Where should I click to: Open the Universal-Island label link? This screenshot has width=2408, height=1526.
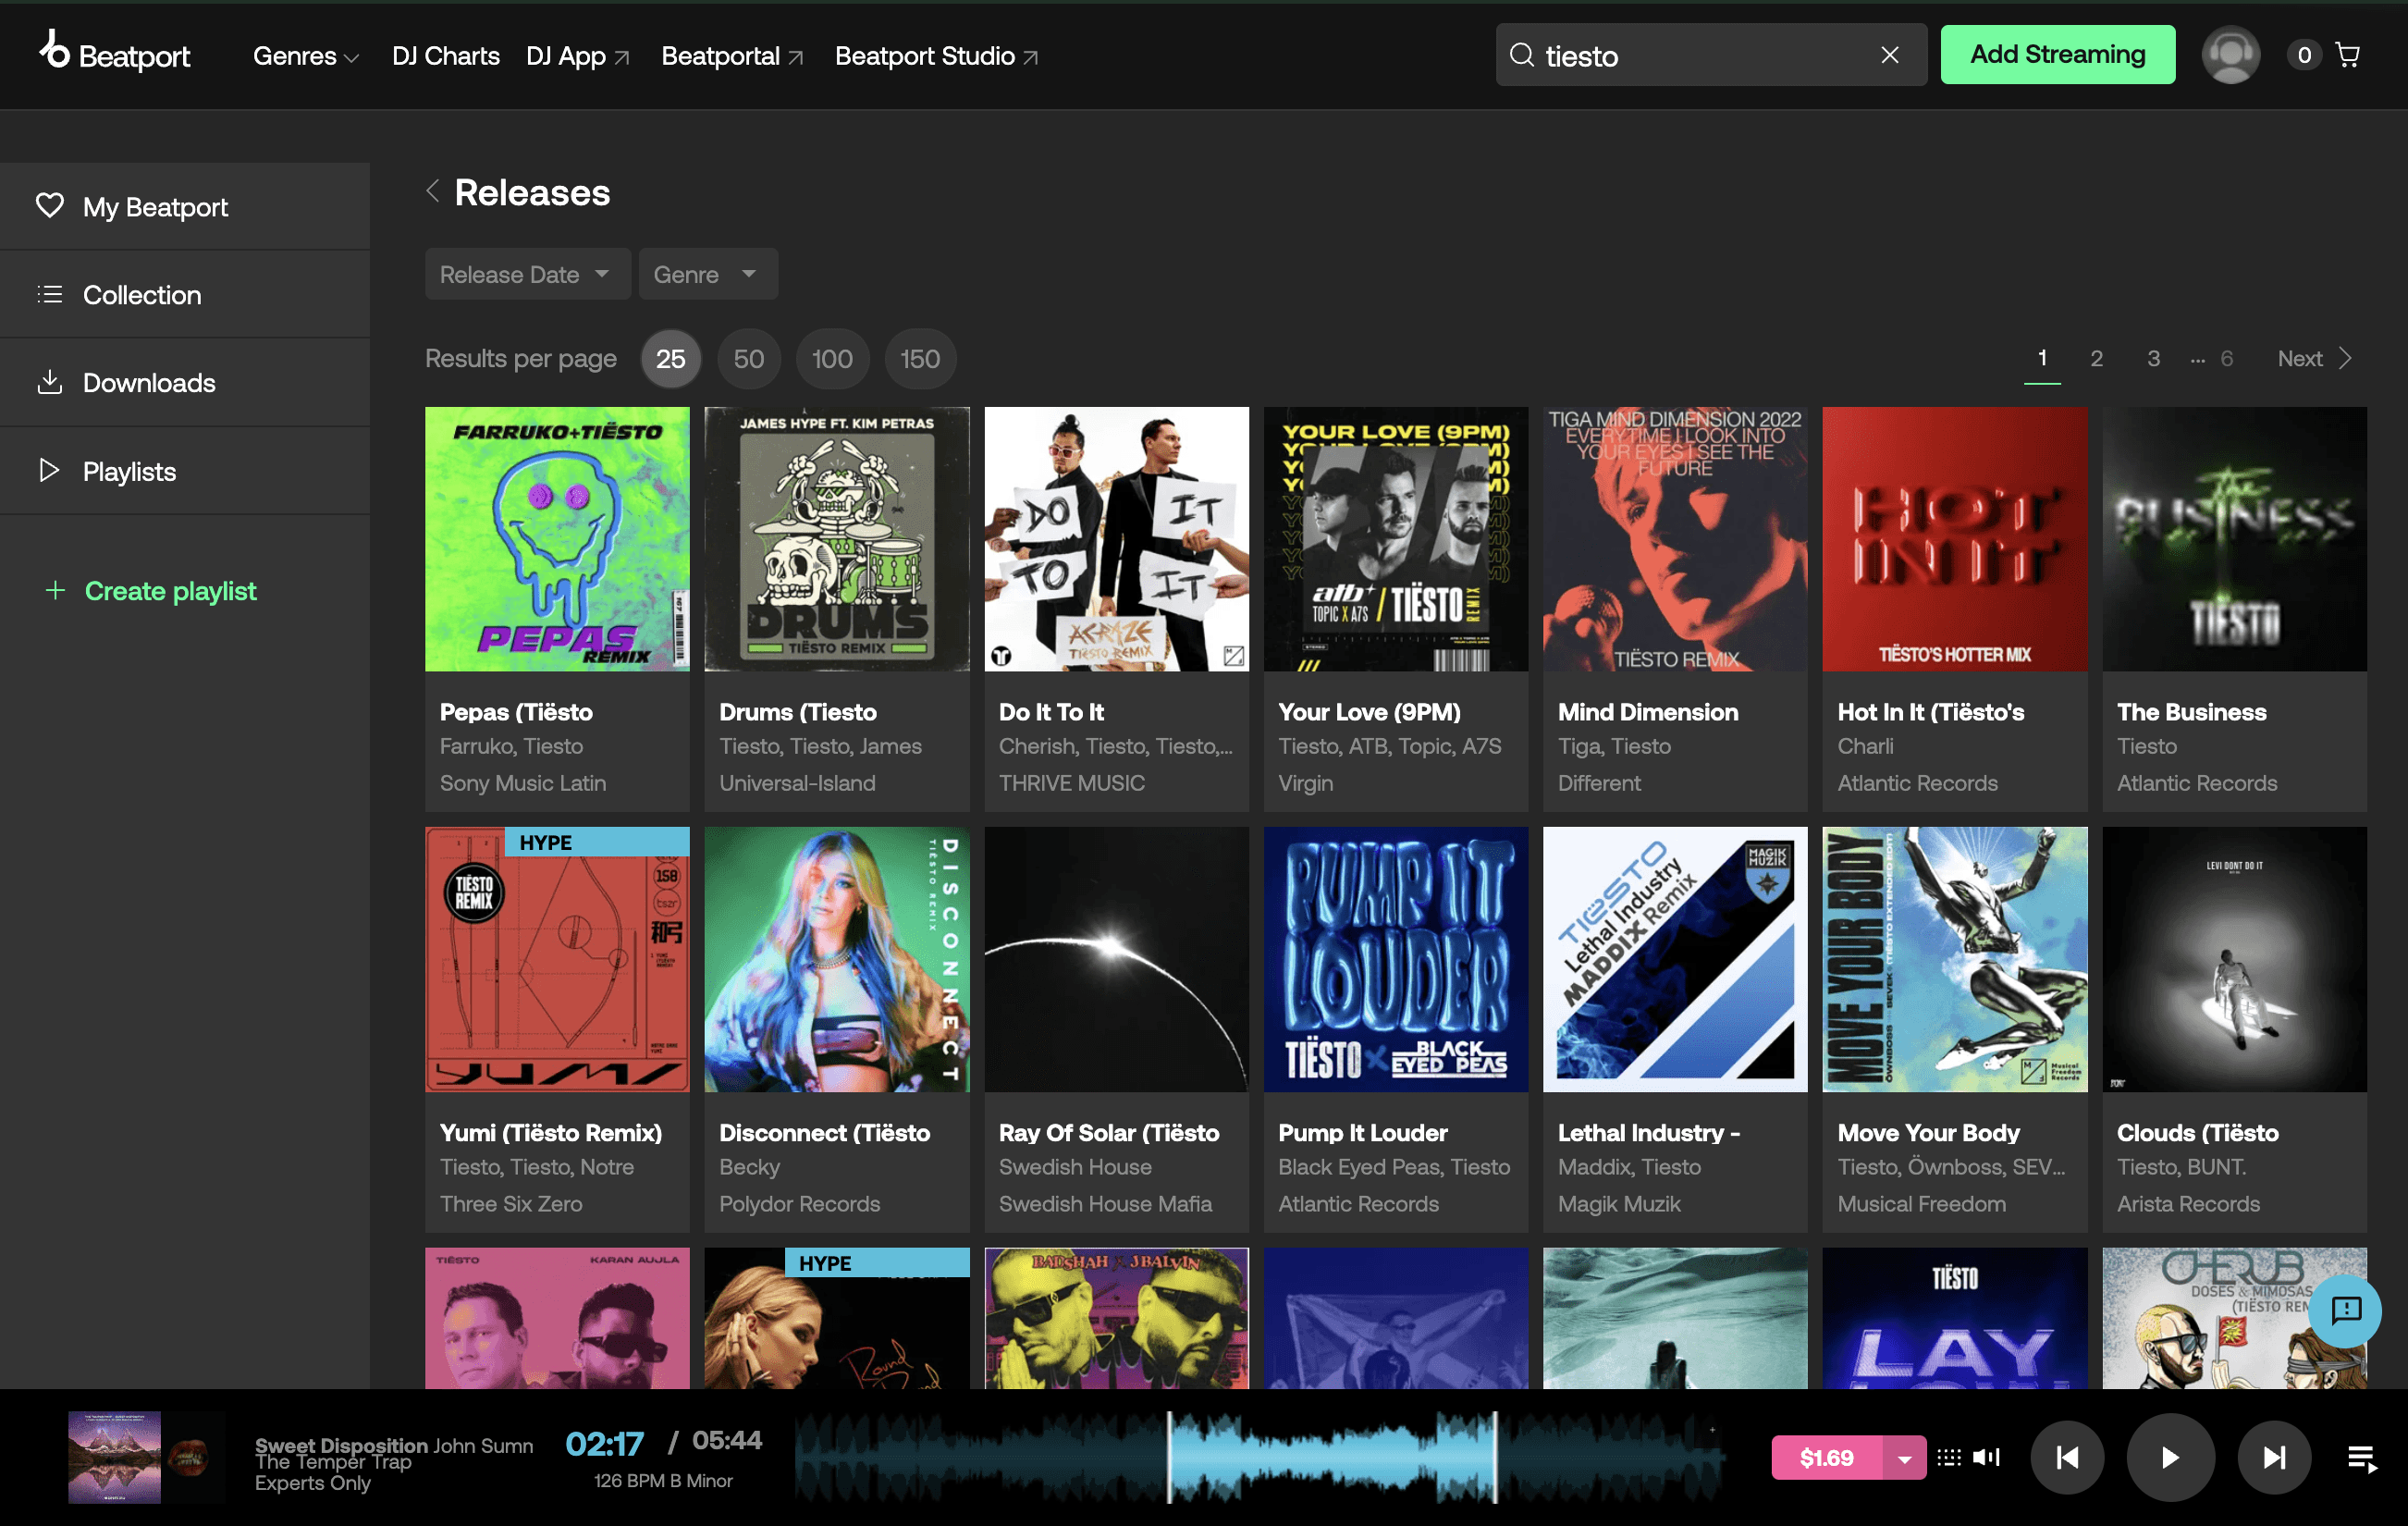click(798, 783)
